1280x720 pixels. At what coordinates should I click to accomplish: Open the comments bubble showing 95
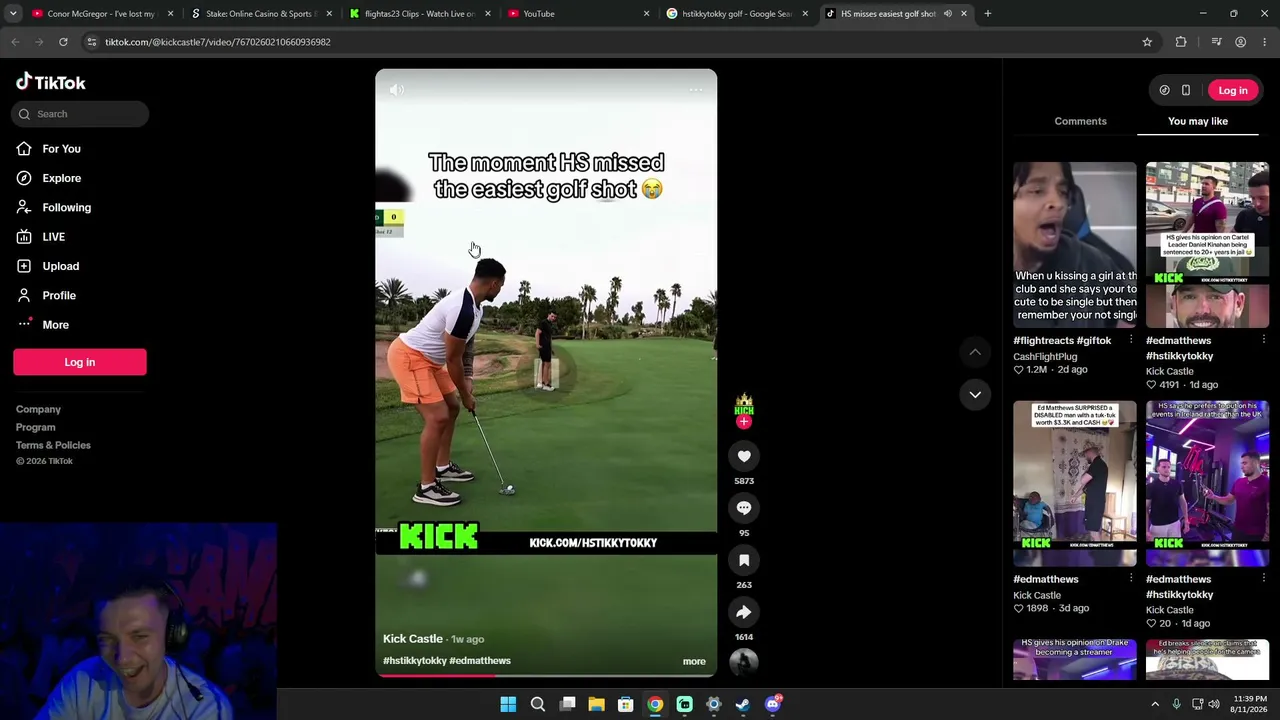tap(744, 508)
